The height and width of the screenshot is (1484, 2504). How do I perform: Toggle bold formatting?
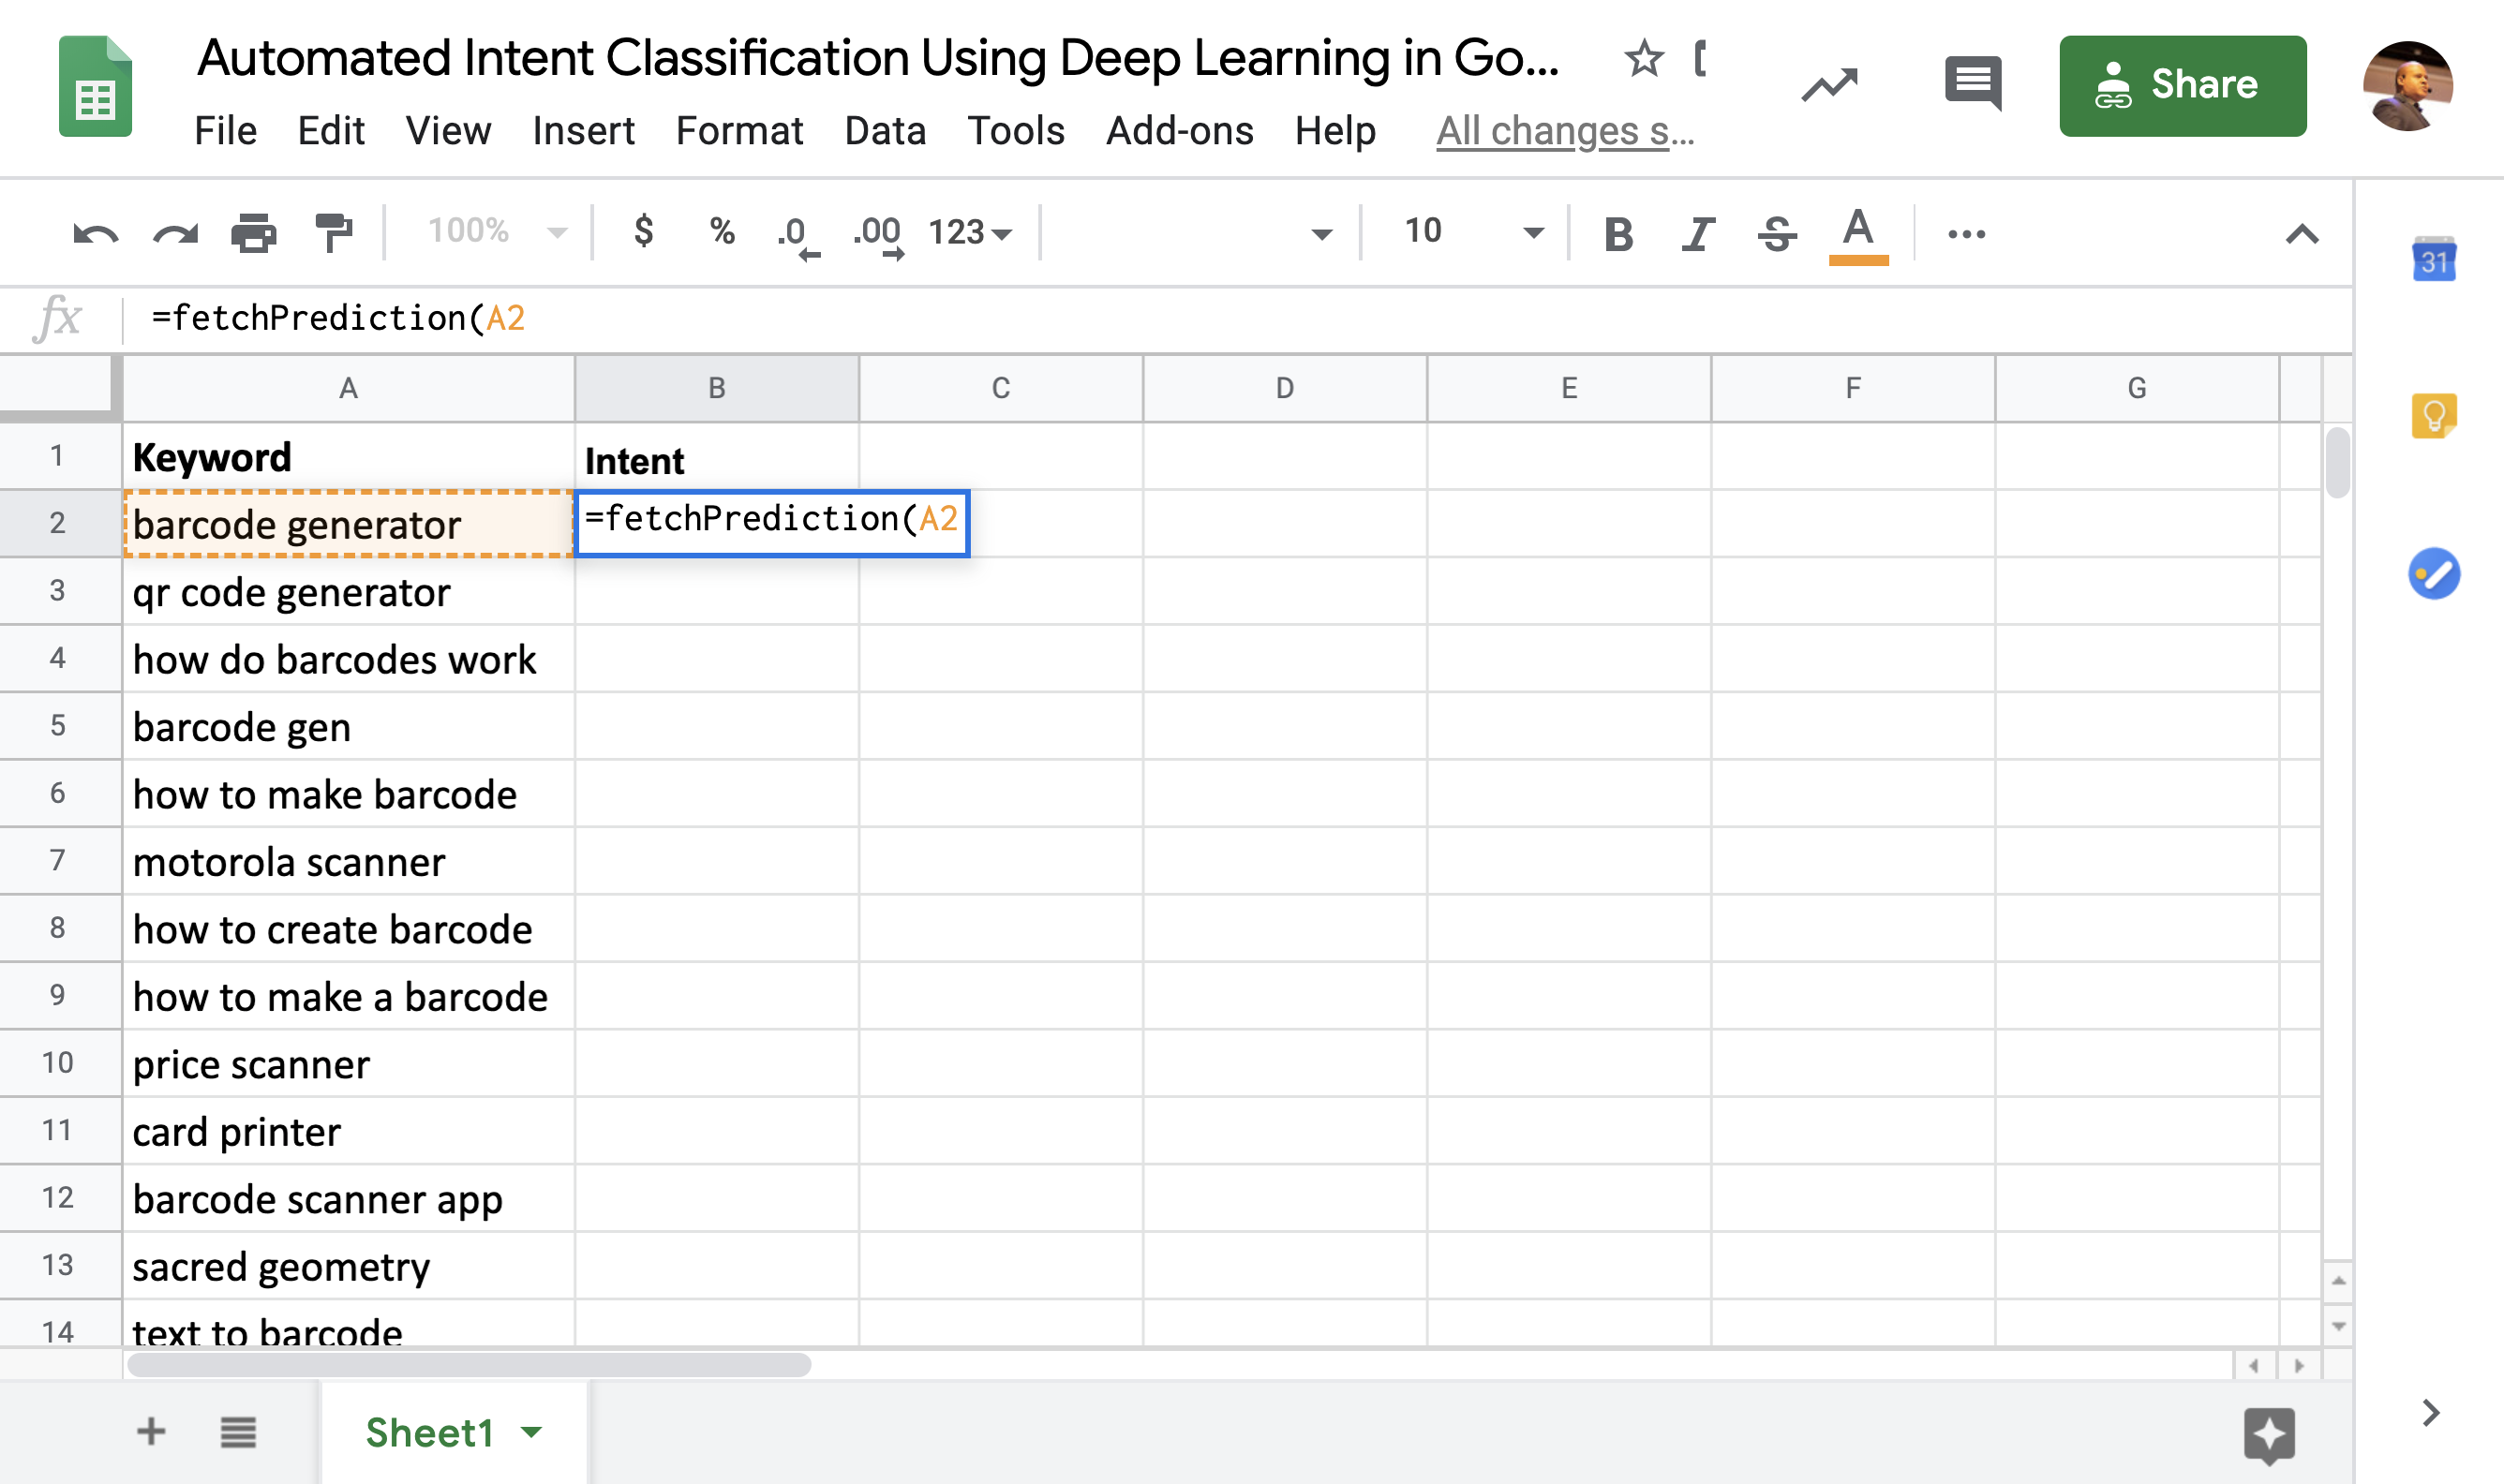[1618, 234]
